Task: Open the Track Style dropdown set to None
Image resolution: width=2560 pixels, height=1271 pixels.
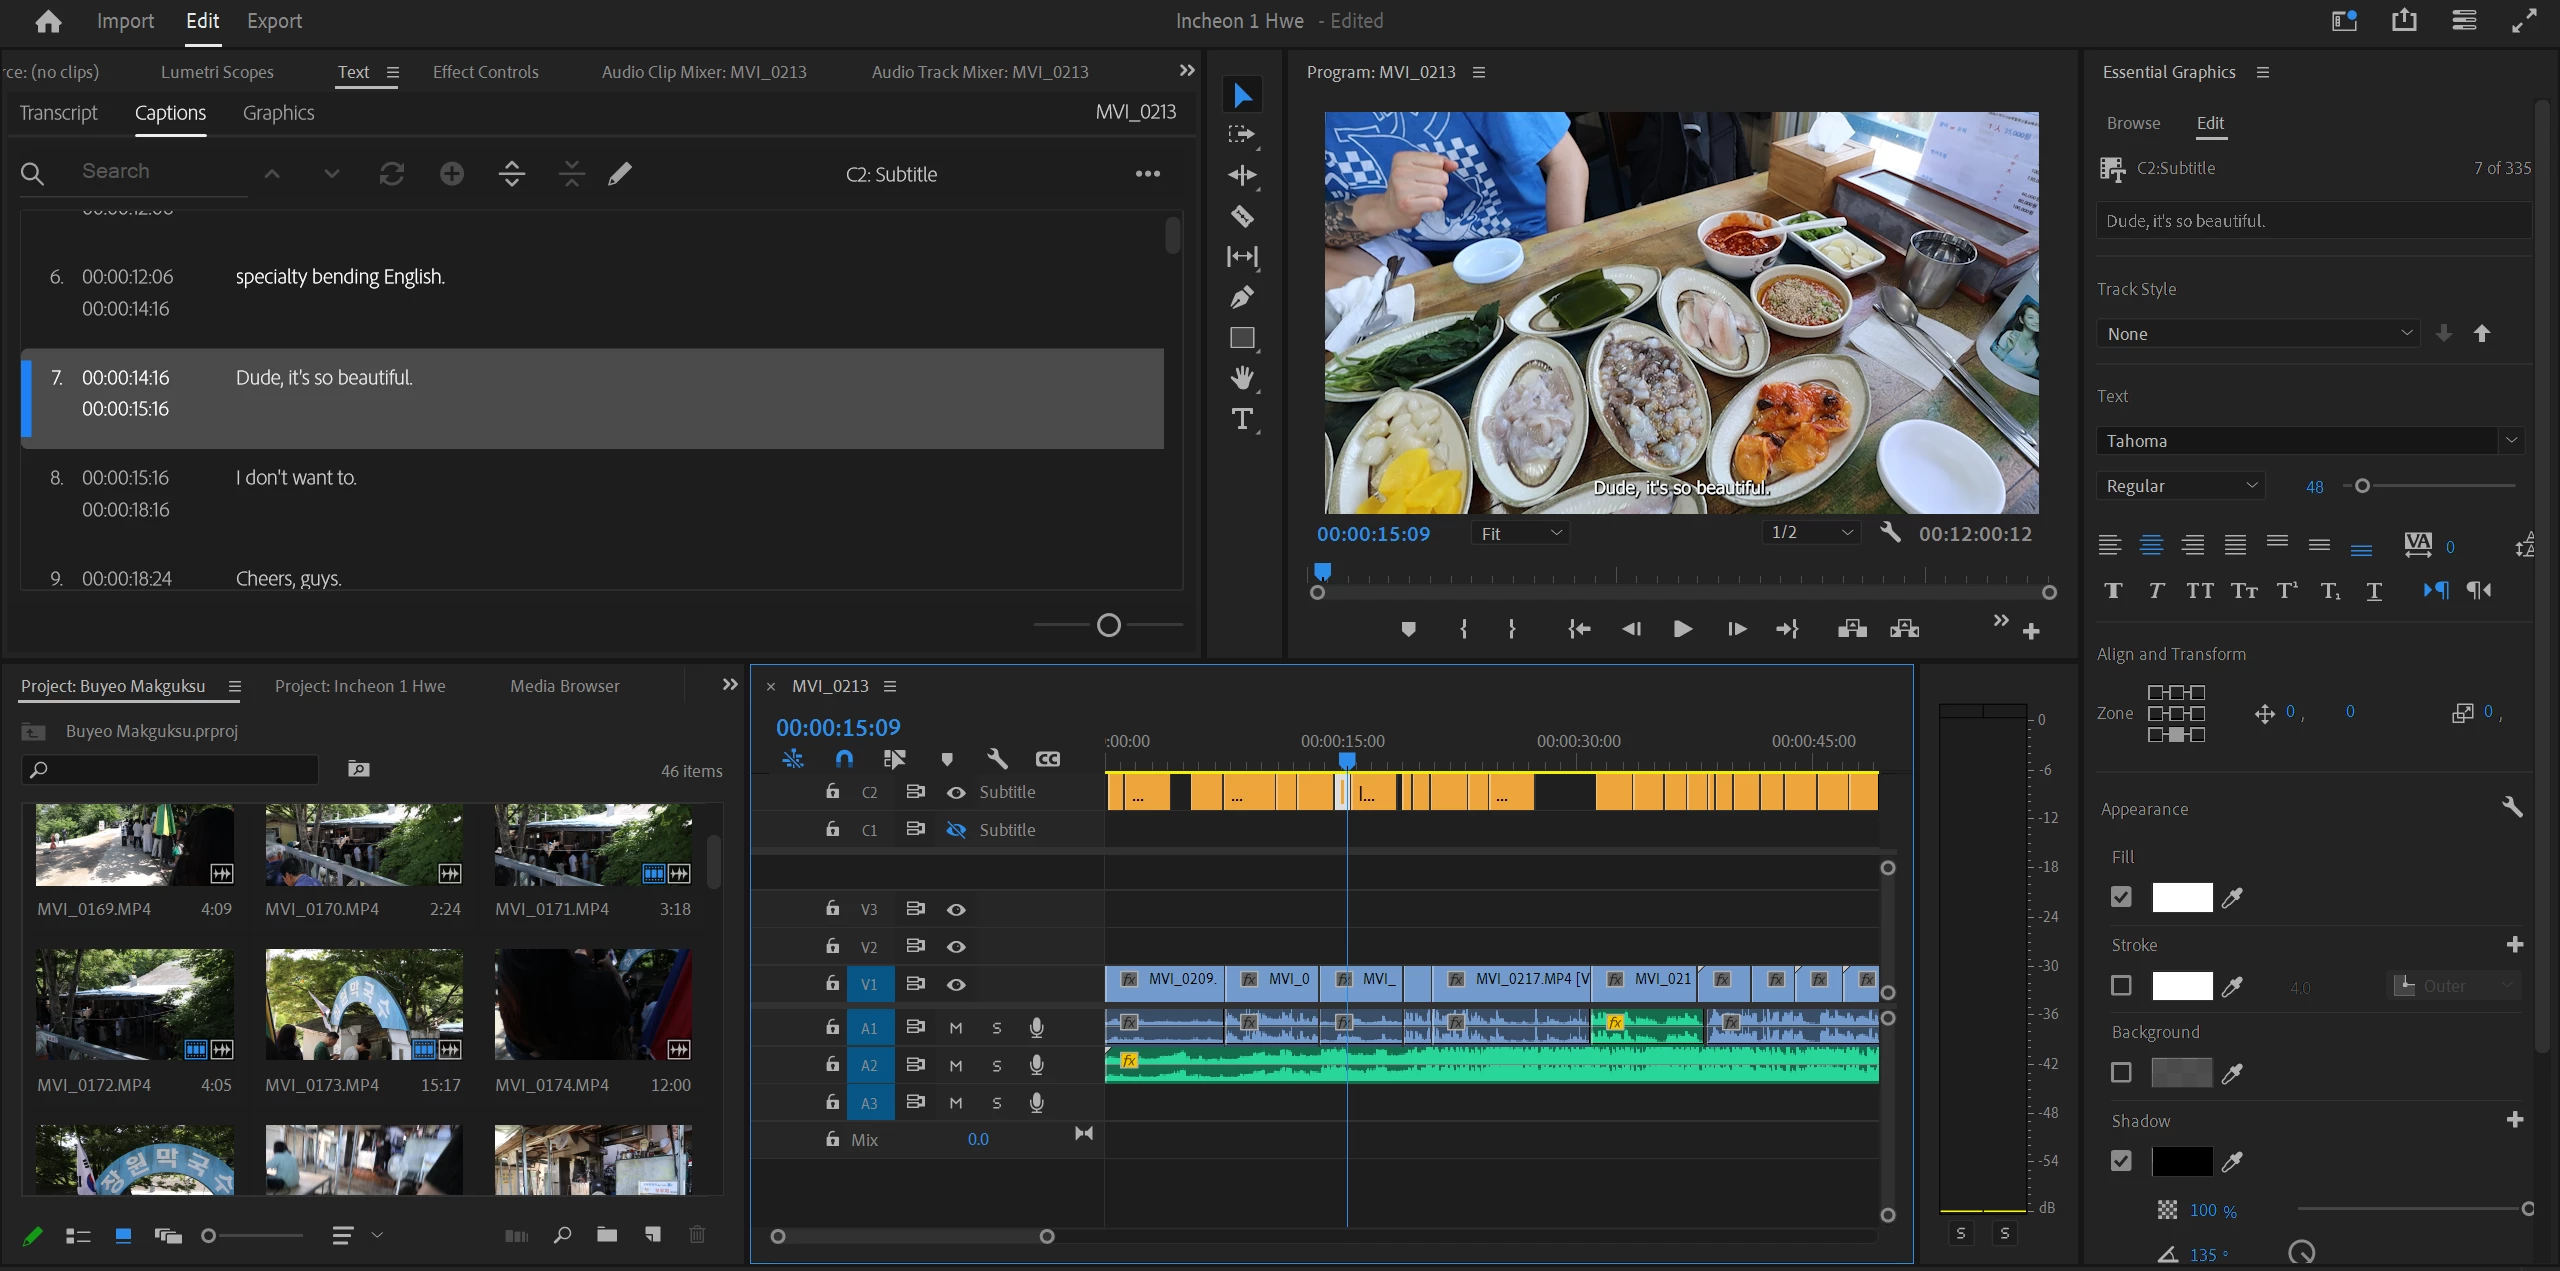Action: (x=2257, y=334)
